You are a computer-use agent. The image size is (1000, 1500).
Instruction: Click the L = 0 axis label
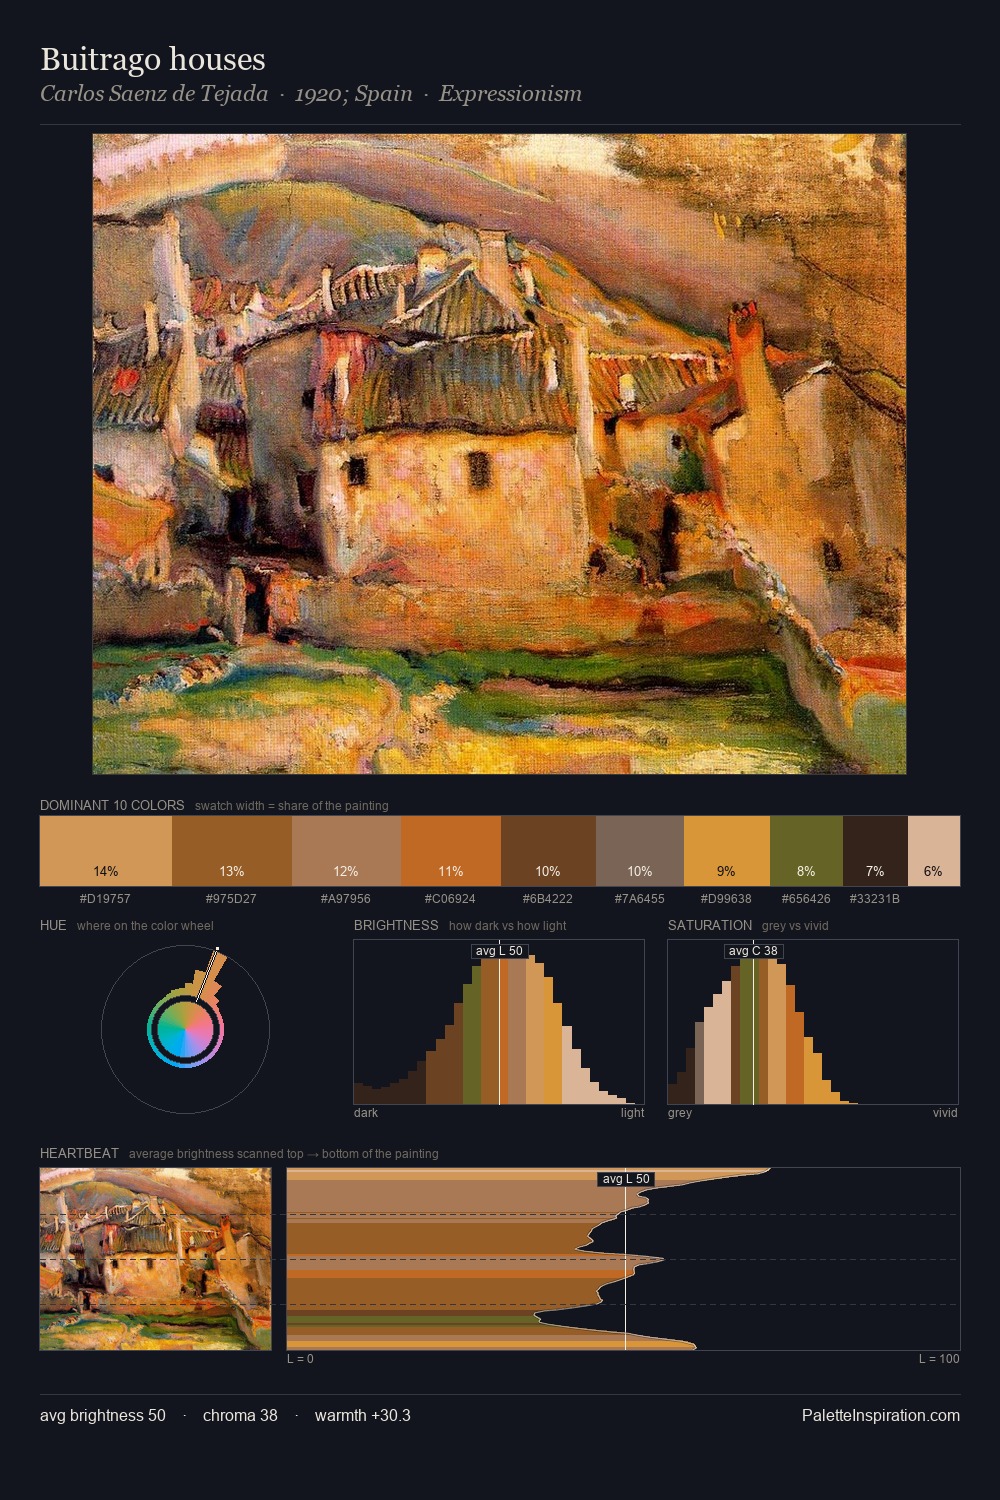[x=300, y=1358]
